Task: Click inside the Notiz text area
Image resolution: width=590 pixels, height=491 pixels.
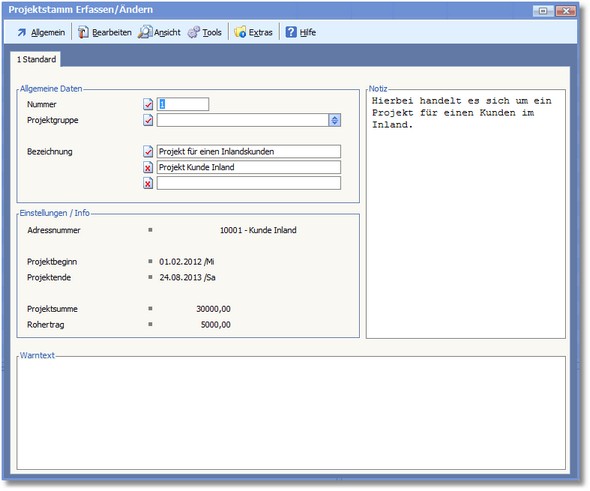Action: pos(466,214)
